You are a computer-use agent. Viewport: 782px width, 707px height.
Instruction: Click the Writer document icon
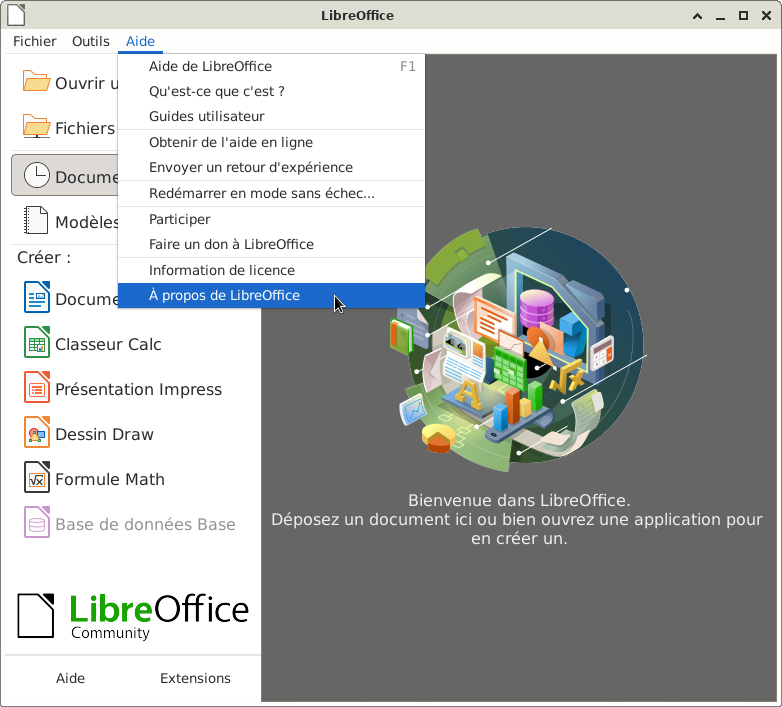(x=36, y=297)
